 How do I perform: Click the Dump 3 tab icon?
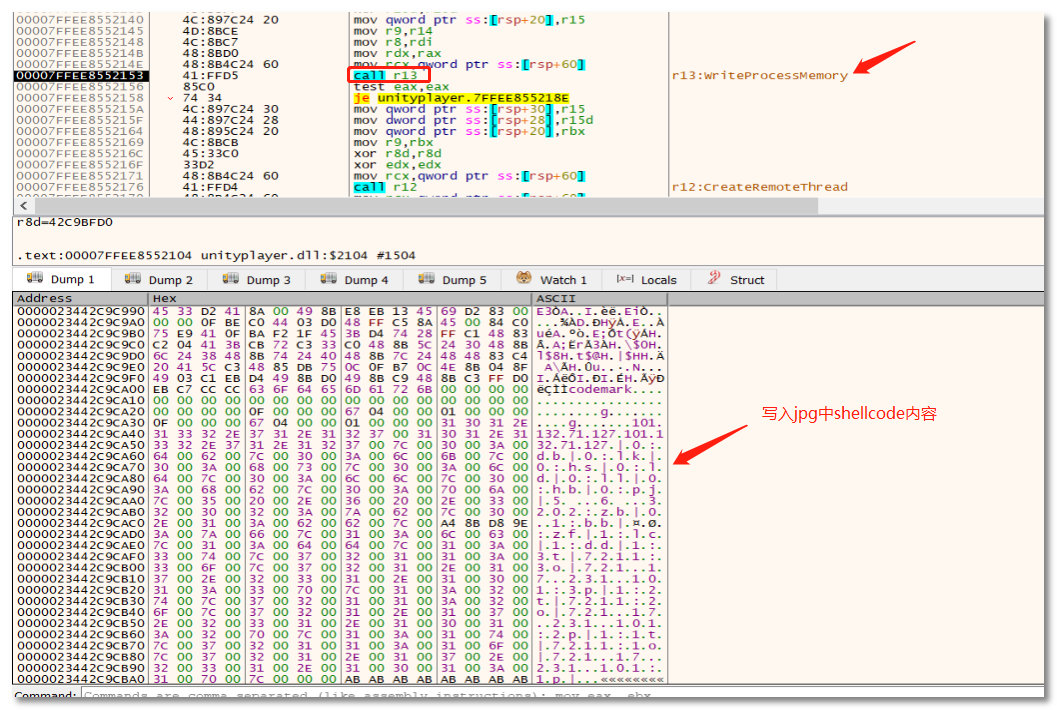pyautogui.click(x=231, y=280)
